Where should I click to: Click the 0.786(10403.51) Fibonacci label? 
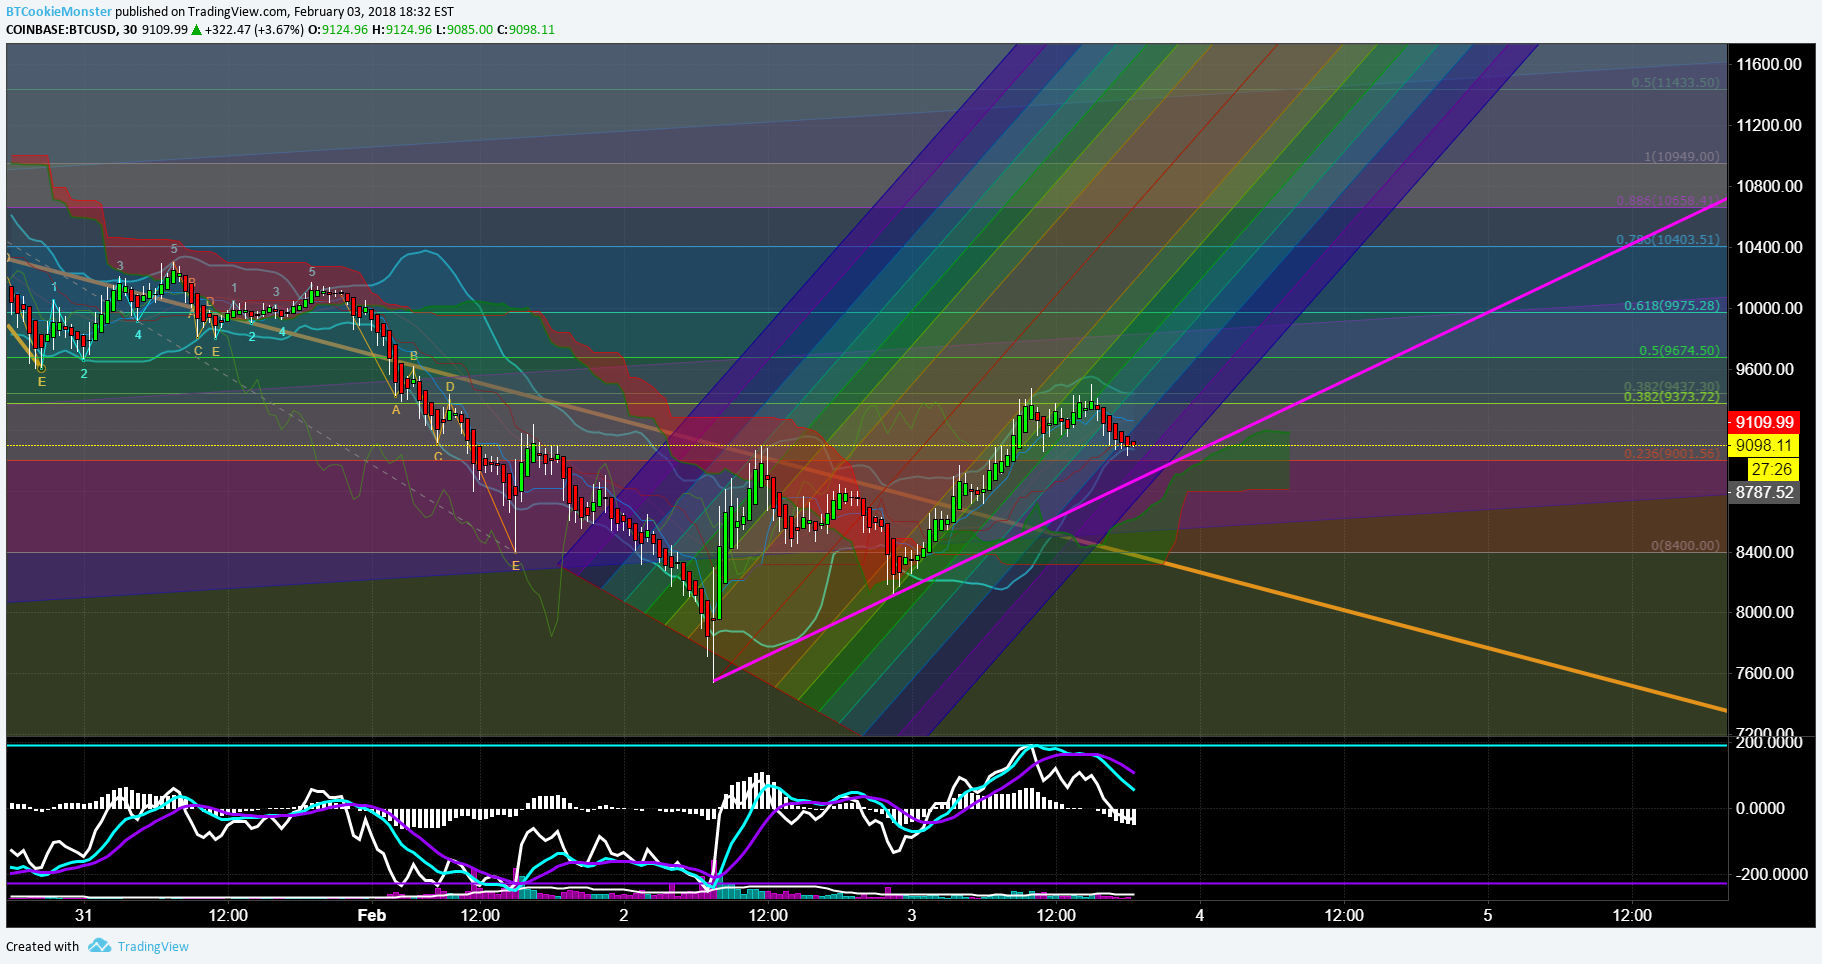[x=1668, y=239]
